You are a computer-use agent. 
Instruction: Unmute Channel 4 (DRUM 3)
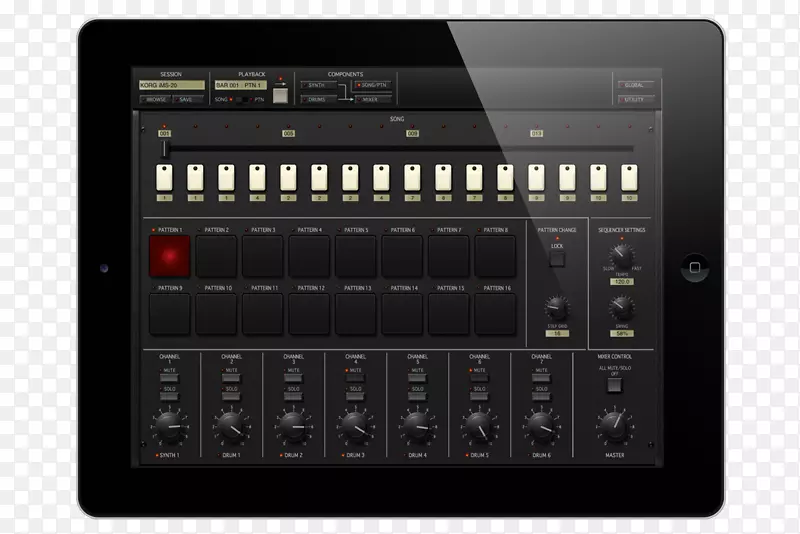355,378
